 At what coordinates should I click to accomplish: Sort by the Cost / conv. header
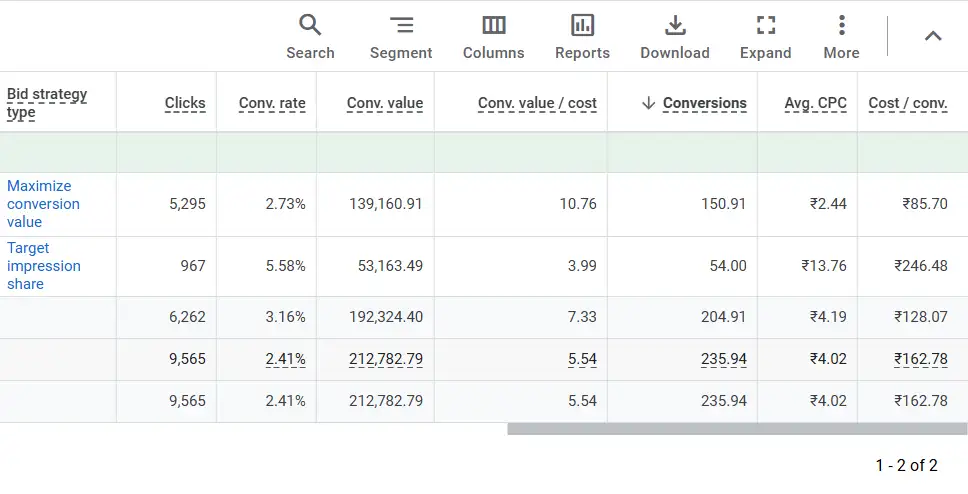908,103
